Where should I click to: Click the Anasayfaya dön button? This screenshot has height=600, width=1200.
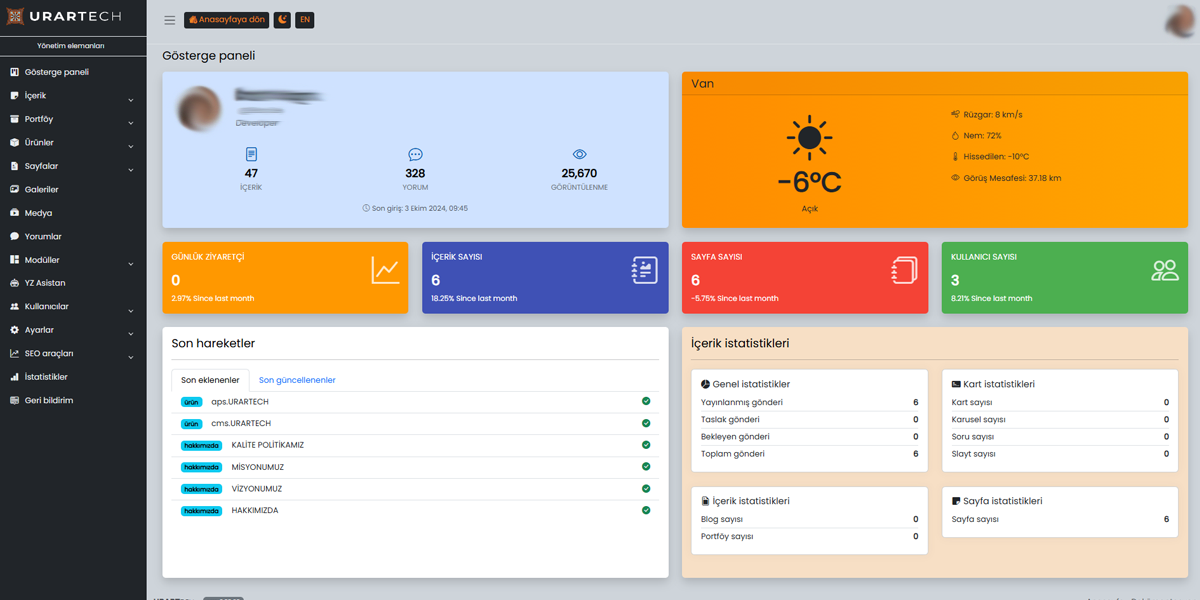click(x=226, y=19)
